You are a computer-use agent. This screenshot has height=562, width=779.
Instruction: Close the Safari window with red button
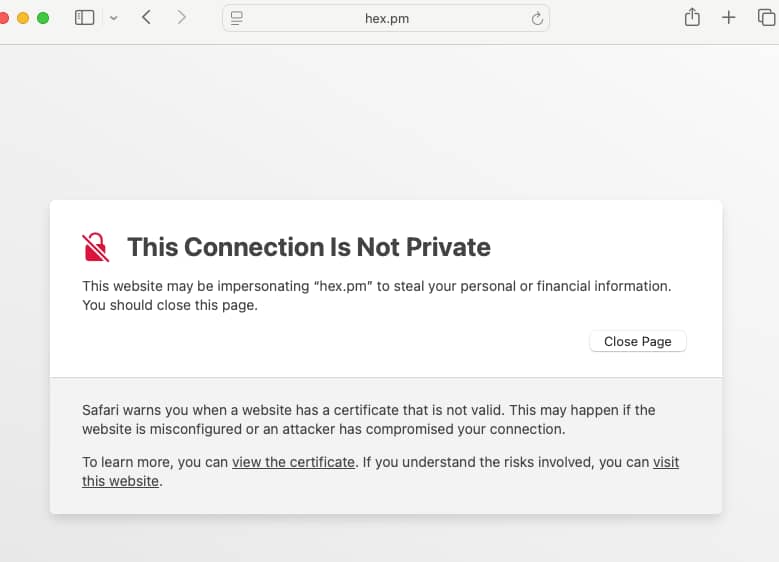tap(3, 18)
